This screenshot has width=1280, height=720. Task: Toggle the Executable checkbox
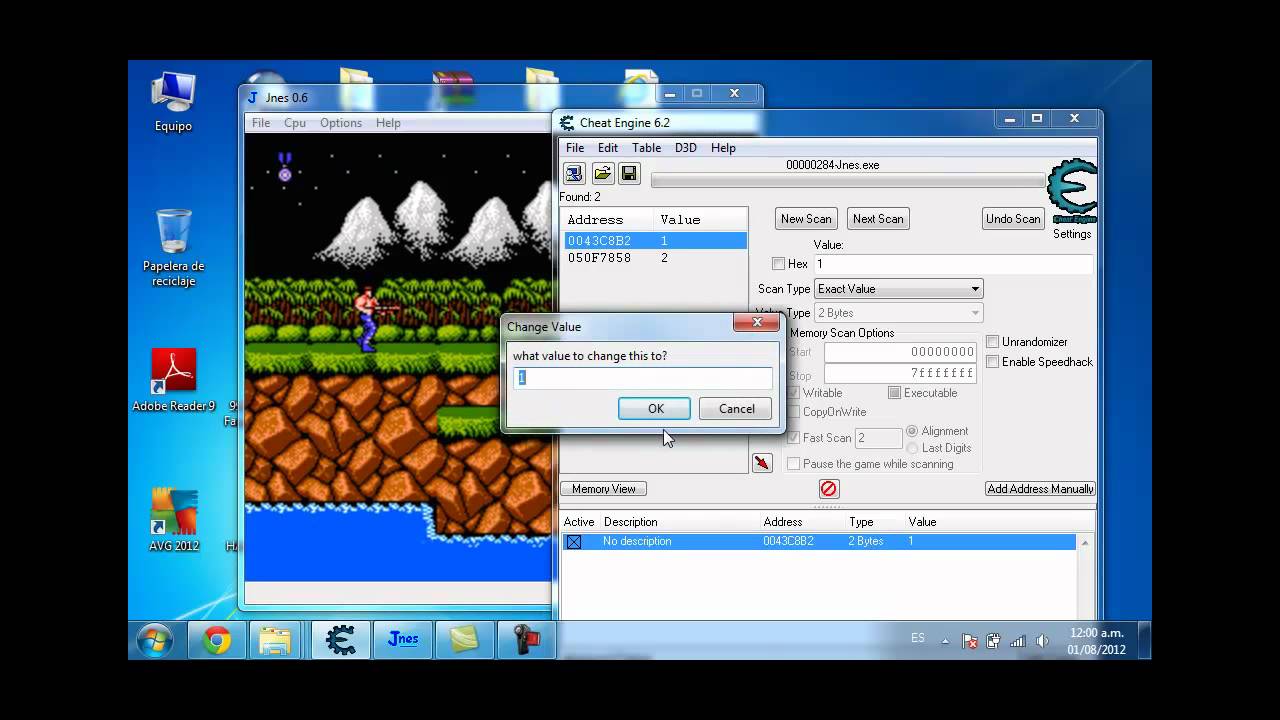(895, 393)
